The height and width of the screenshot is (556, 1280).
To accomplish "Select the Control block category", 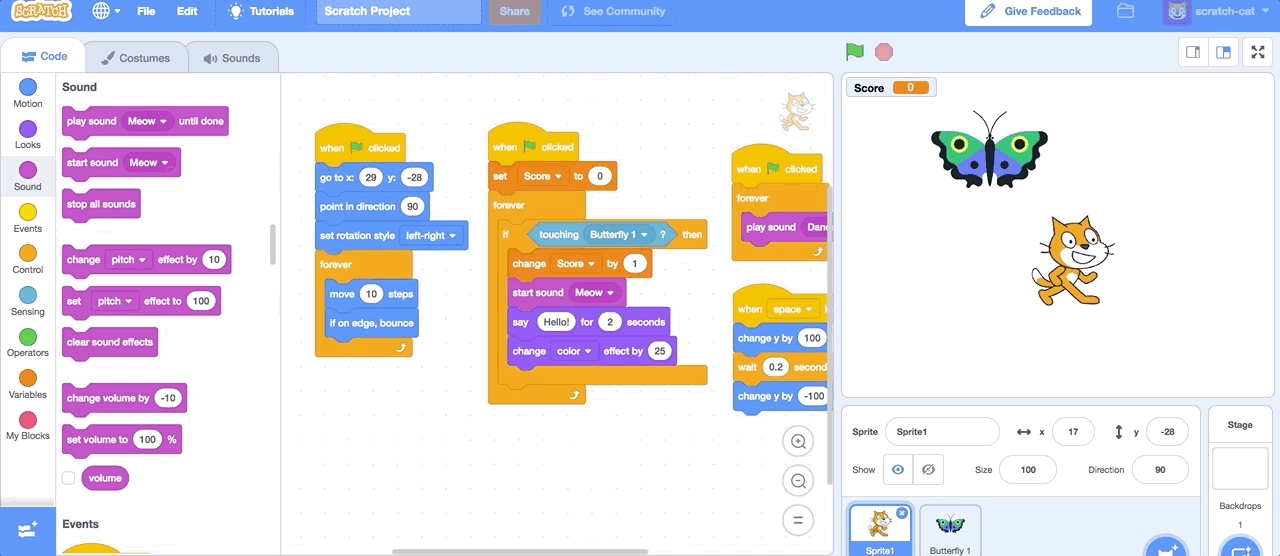I will click(x=28, y=260).
